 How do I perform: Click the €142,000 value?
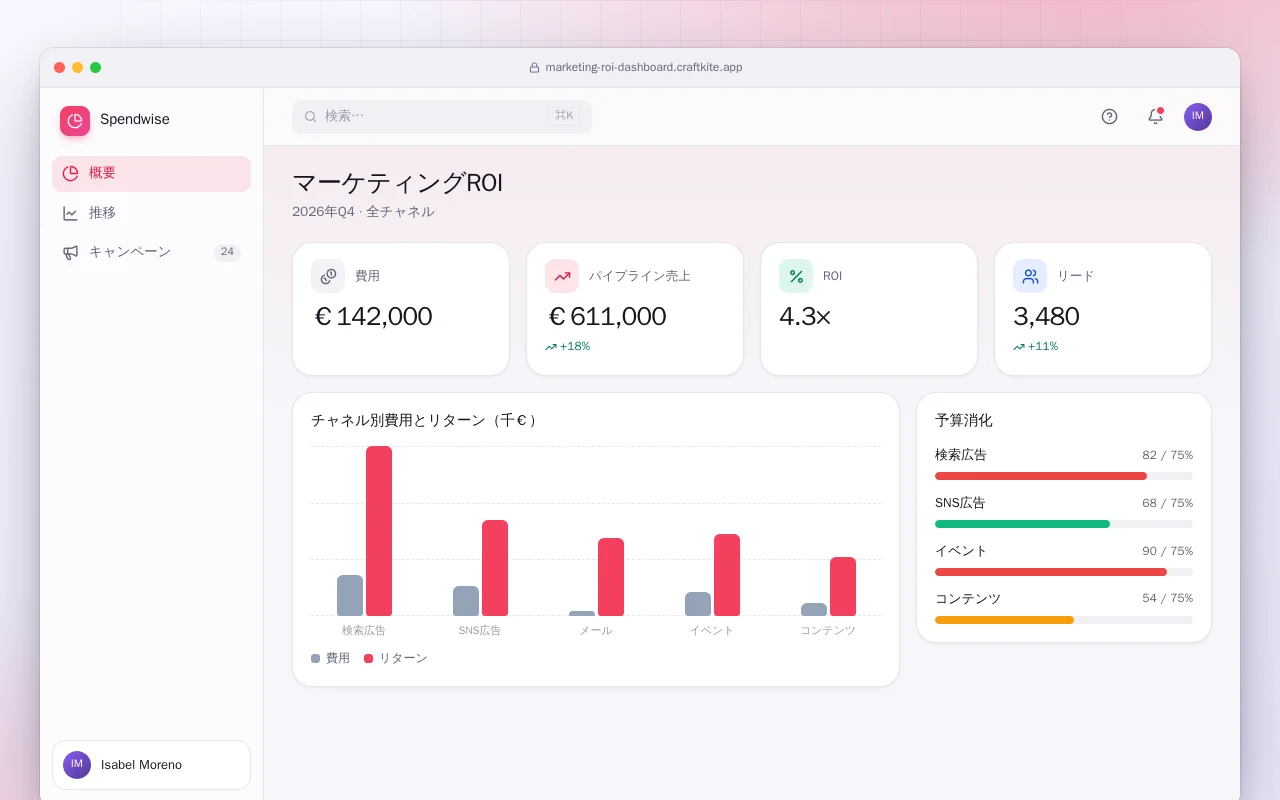pos(373,317)
